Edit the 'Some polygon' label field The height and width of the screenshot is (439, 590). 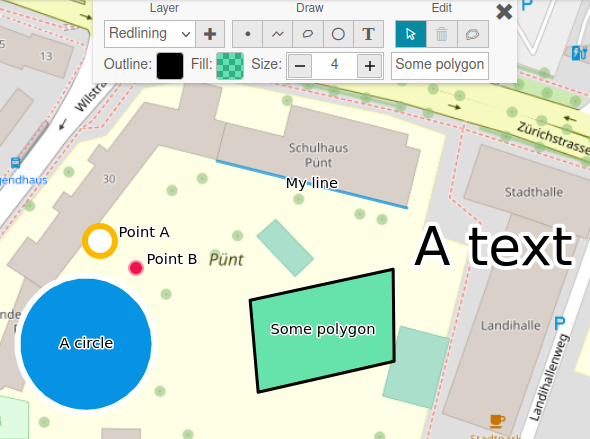click(440, 66)
